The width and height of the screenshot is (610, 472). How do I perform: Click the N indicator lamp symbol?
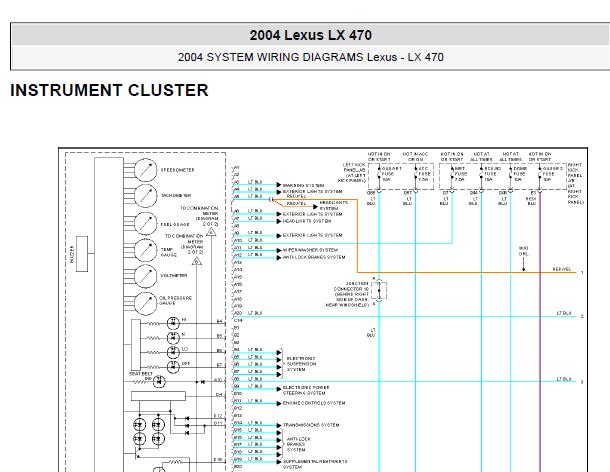point(173,337)
